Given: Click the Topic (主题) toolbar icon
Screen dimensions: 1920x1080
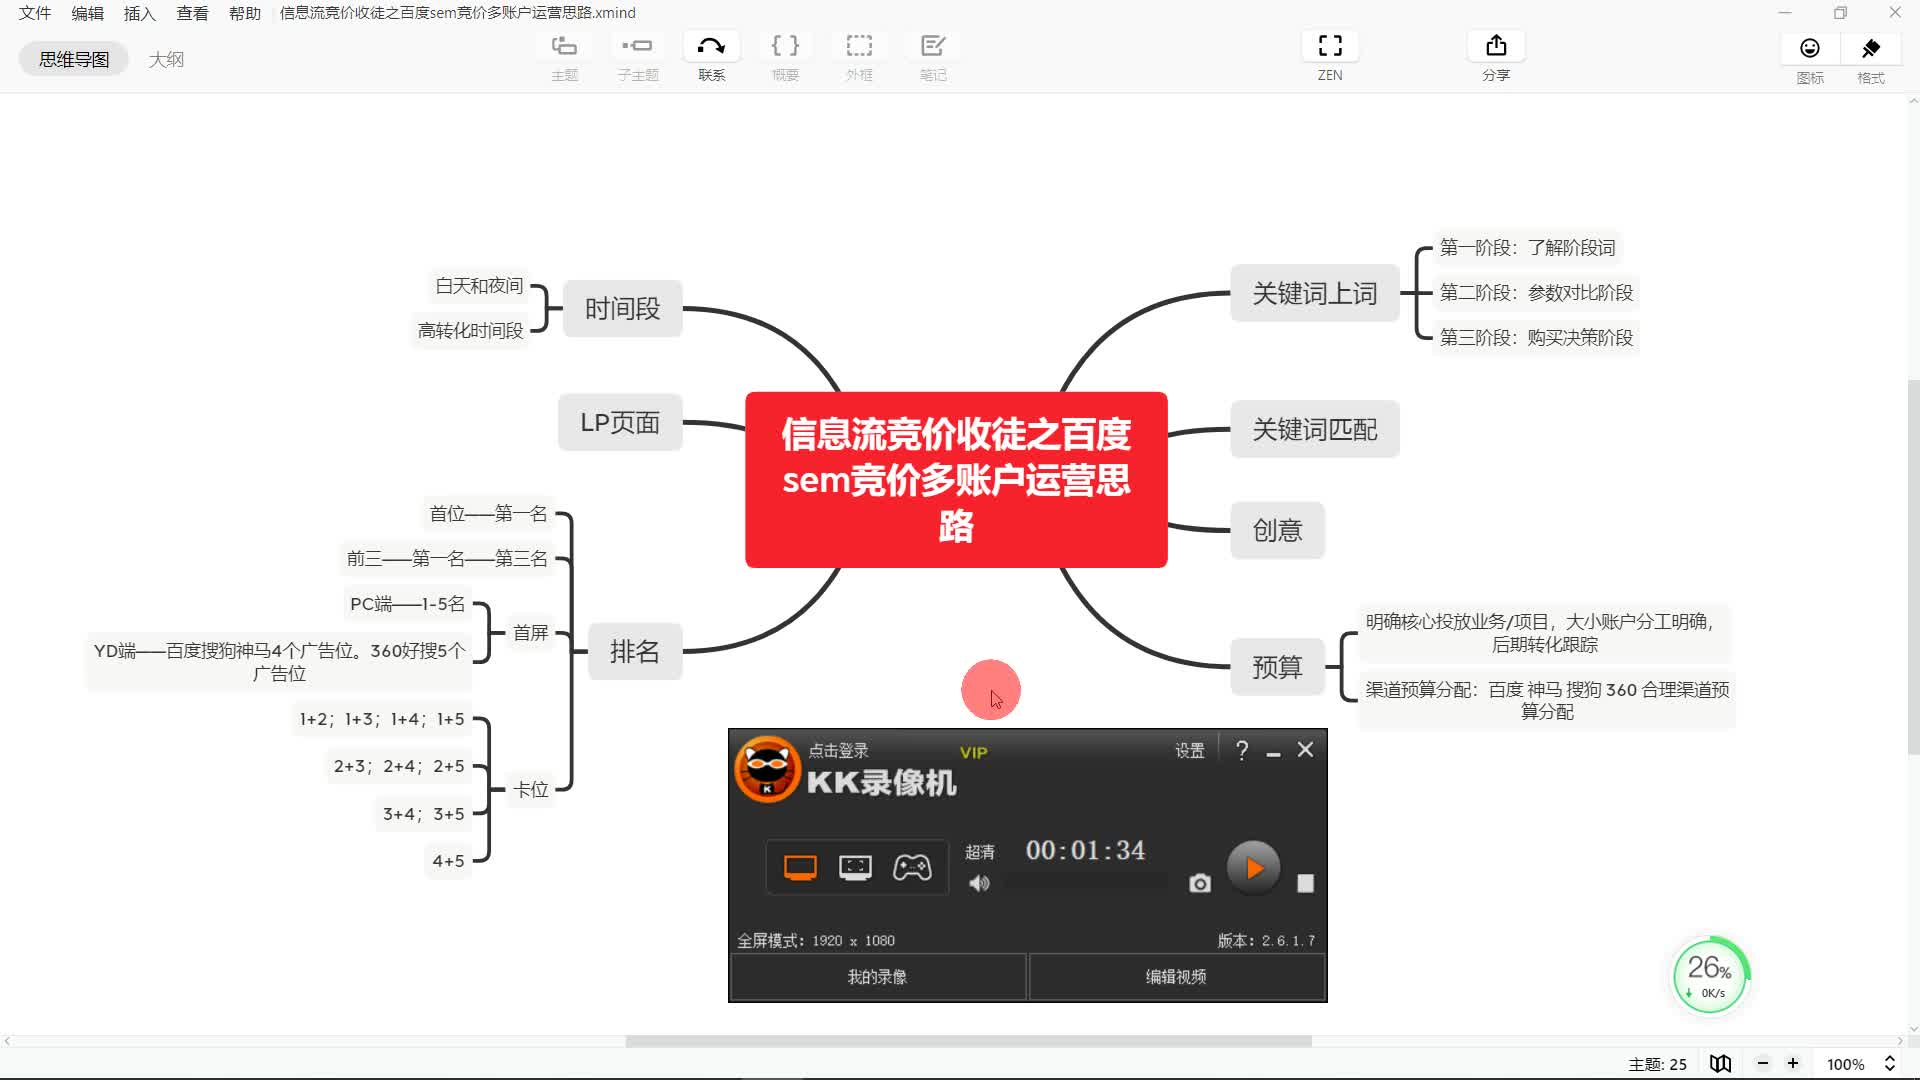Looking at the screenshot, I should [564, 46].
